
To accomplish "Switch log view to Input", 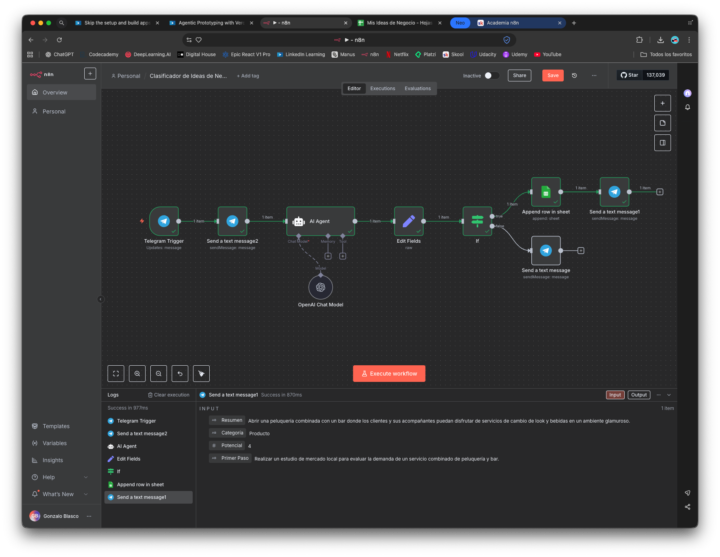I will pos(615,395).
